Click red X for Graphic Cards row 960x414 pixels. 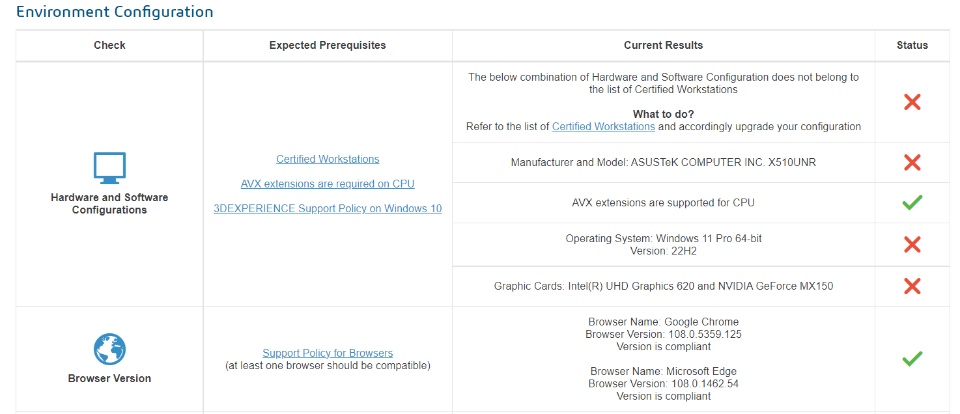coord(911,286)
